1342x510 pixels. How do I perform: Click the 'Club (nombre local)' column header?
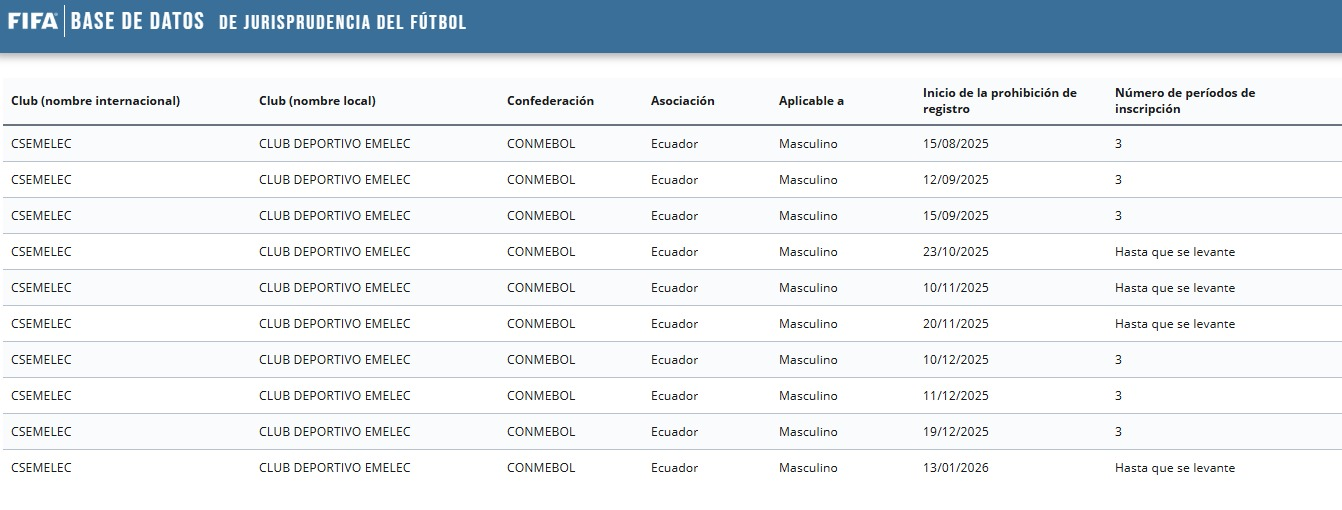click(x=317, y=101)
